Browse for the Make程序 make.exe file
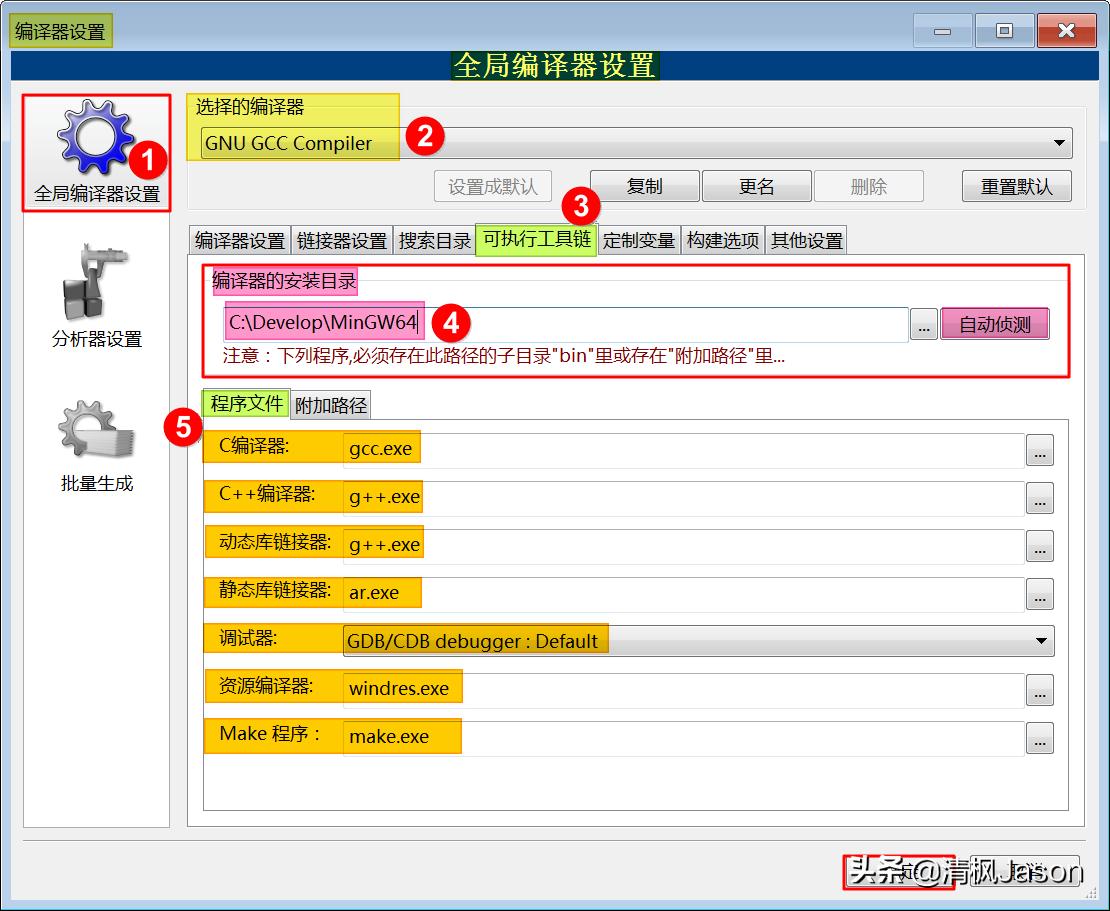 point(1039,738)
